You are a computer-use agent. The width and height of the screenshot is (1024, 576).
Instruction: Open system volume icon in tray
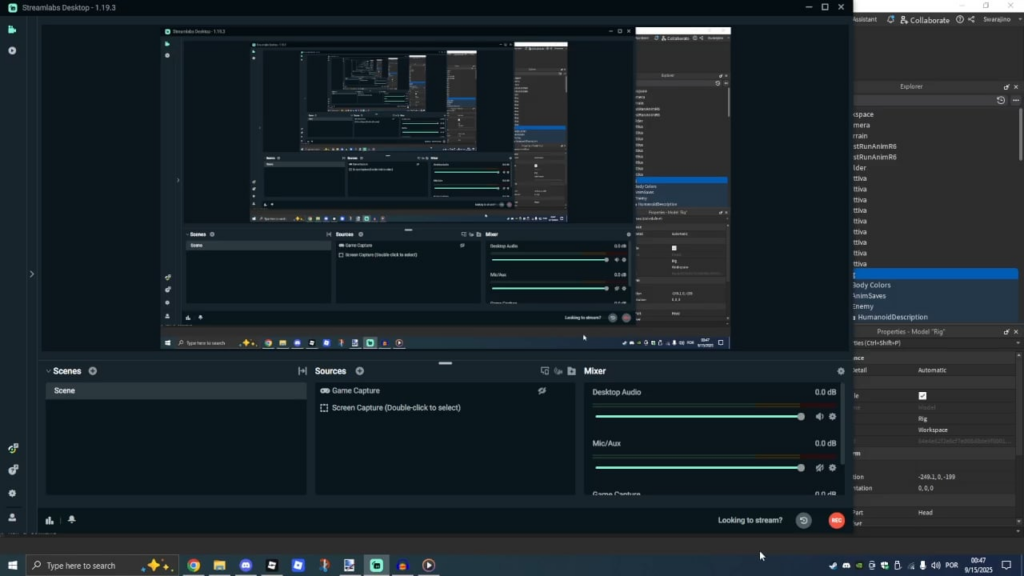pyautogui.click(x=936, y=566)
